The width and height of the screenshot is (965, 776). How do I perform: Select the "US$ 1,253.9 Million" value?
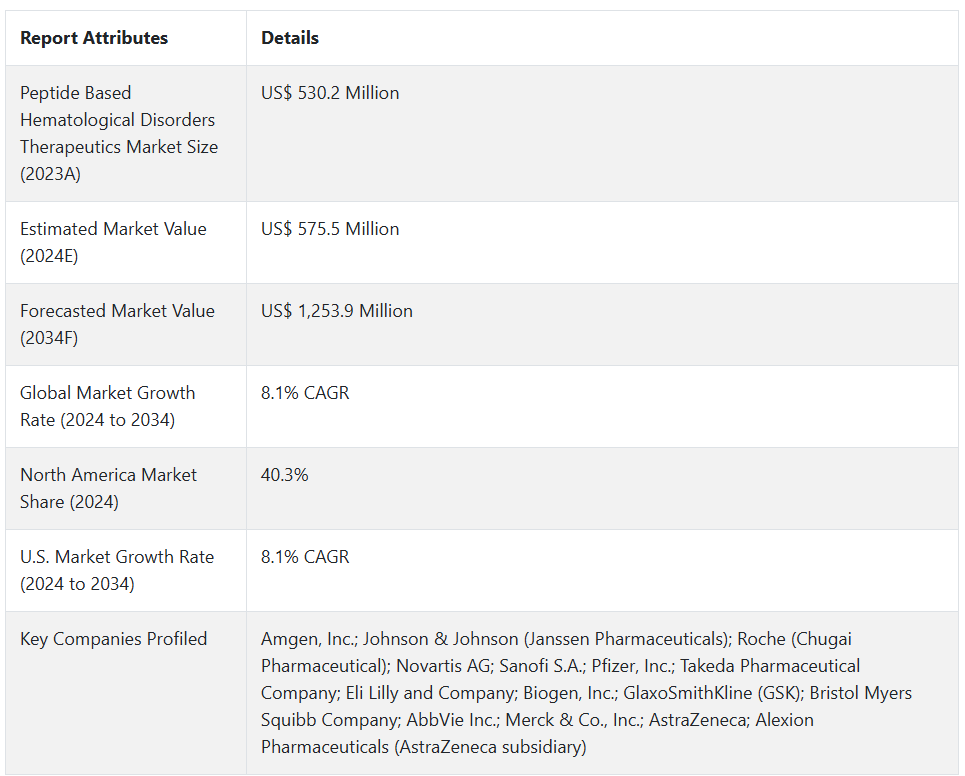pyautogui.click(x=337, y=311)
